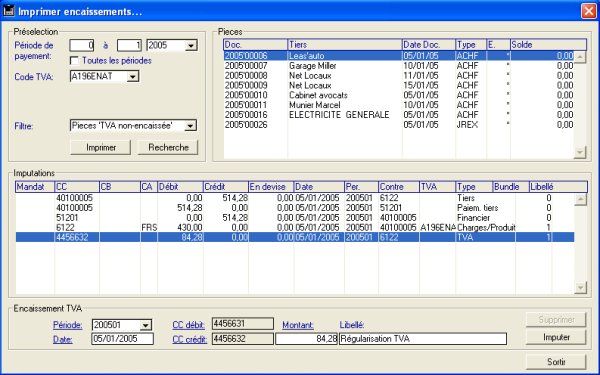Screen dimensions: 600x375
Task: Select piece 2005'00016 ELECTRICITE GENERALE
Action: coord(399,115)
